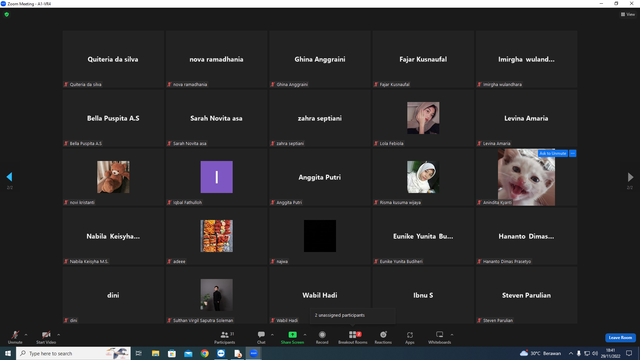Open the Reactions menu
Viewport: 640px width, 360px height.
click(383, 337)
